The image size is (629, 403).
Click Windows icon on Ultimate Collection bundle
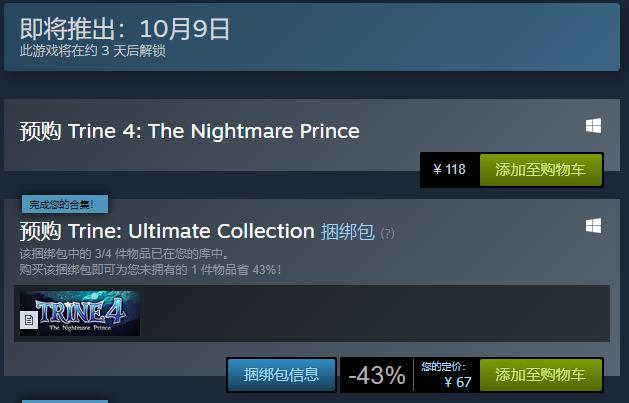(x=593, y=227)
